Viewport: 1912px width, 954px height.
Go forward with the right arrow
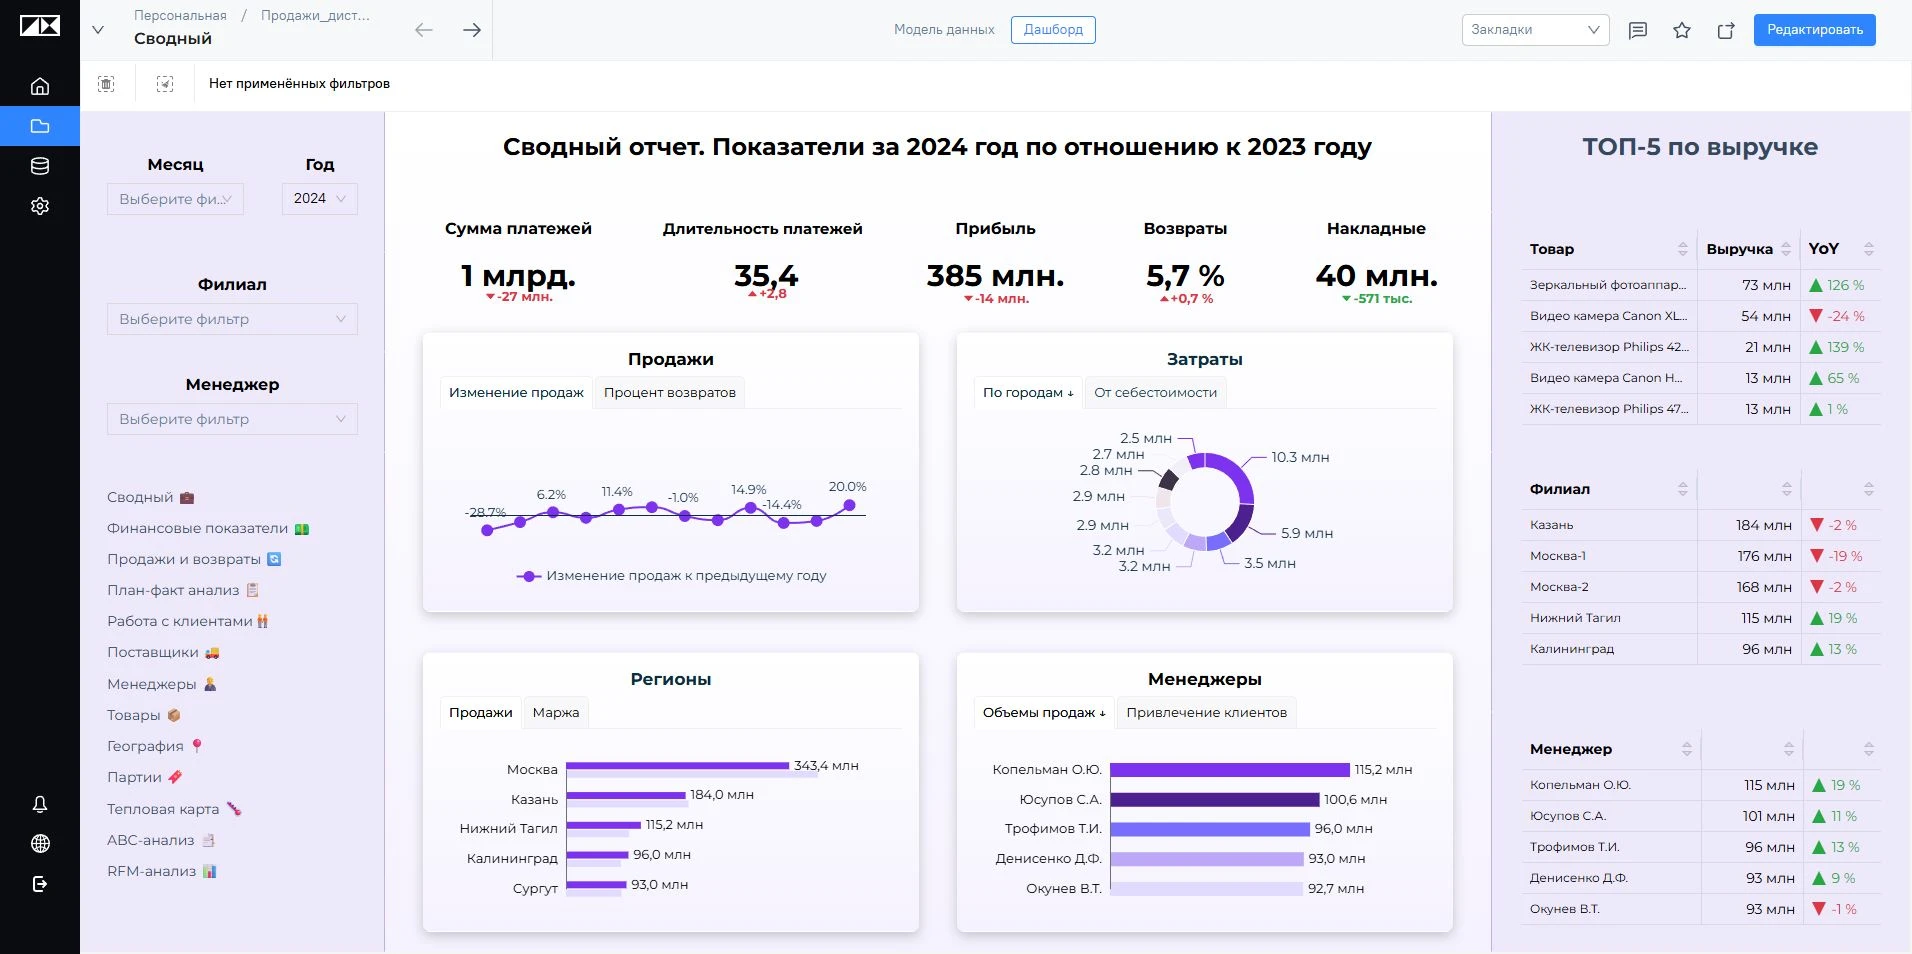(x=472, y=30)
